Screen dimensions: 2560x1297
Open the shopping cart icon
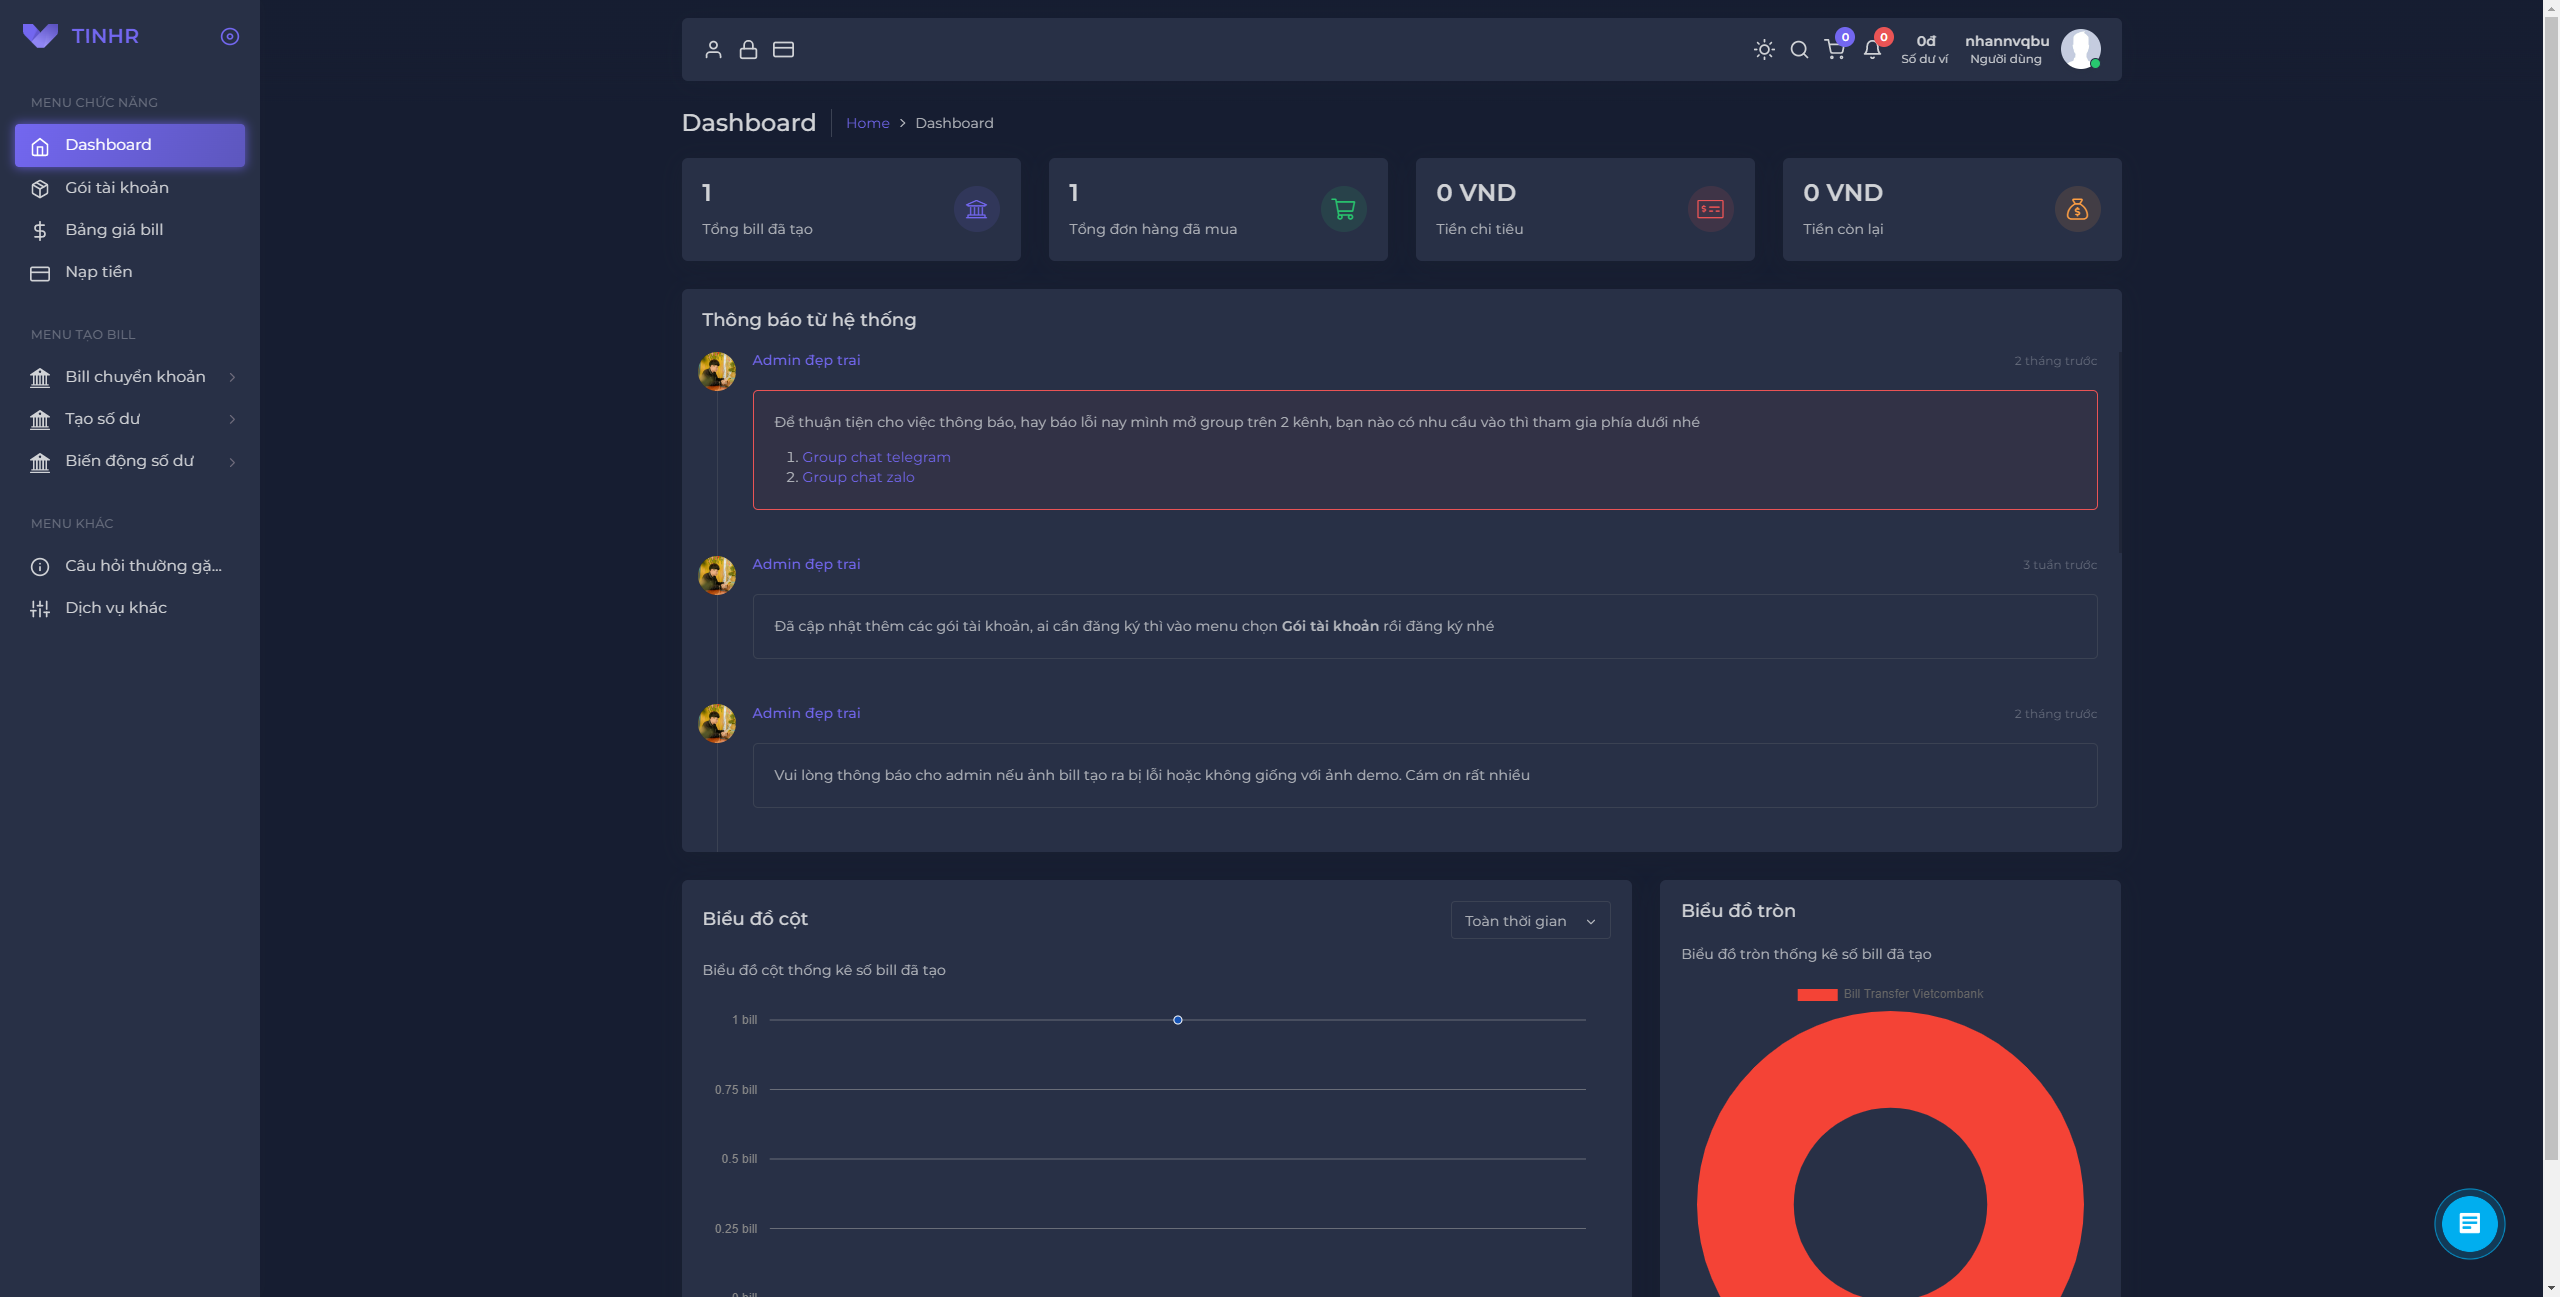[1835, 49]
